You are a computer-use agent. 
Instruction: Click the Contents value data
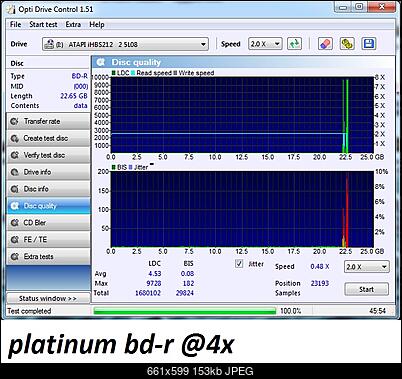[x=80, y=106]
